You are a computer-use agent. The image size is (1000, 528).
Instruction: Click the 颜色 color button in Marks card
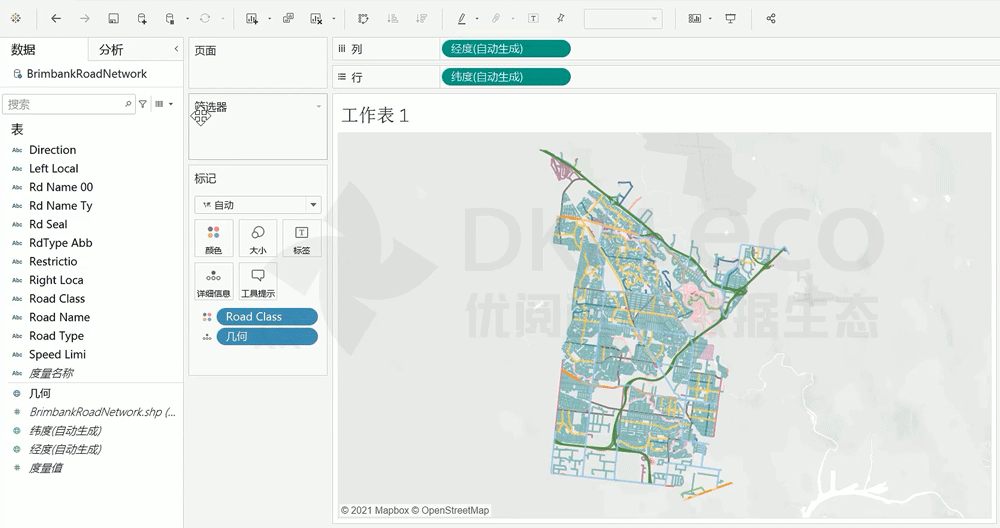(x=213, y=238)
